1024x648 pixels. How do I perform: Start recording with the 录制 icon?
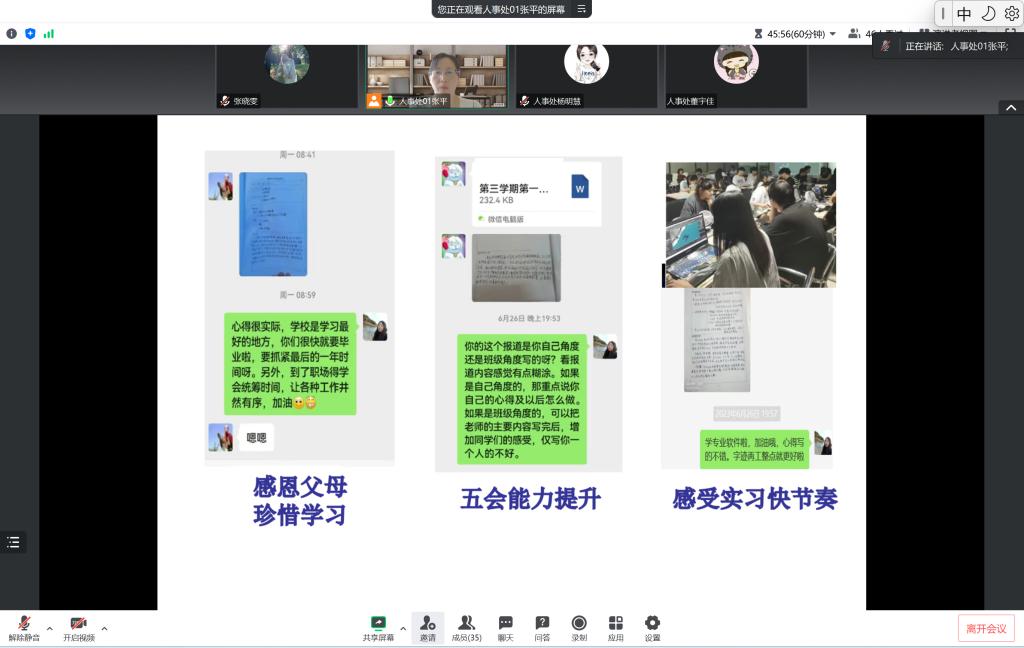pyautogui.click(x=579, y=627)
